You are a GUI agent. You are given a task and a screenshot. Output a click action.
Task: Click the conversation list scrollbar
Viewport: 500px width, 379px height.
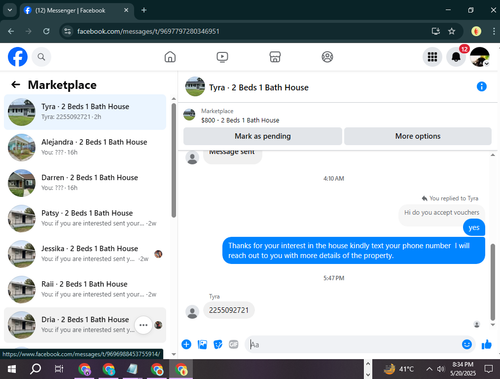click(x=174, y=160)
